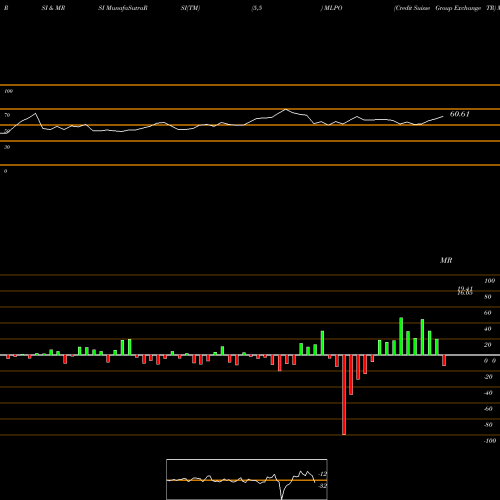Click the ') MLPO' ticker label
500x500 pixels.
331,8
